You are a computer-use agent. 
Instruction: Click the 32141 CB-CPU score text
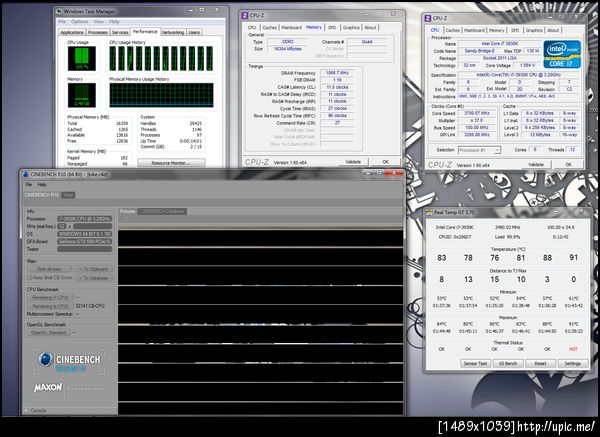(90, 306)
